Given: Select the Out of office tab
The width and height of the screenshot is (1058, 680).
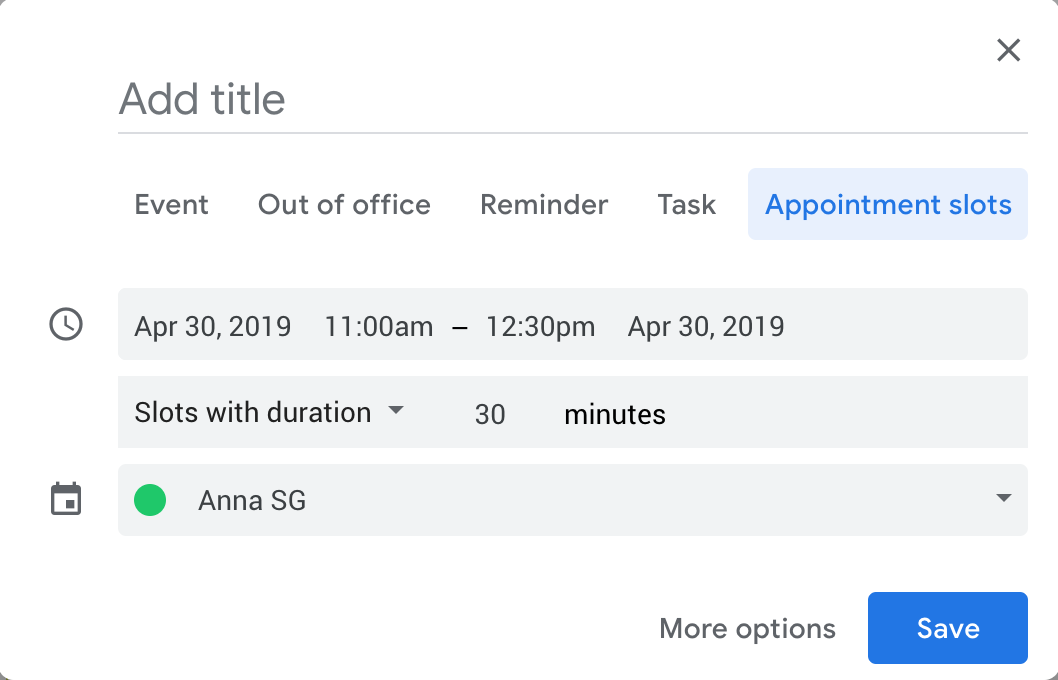Looking at the screenshot, I should [x=344, y=205].
